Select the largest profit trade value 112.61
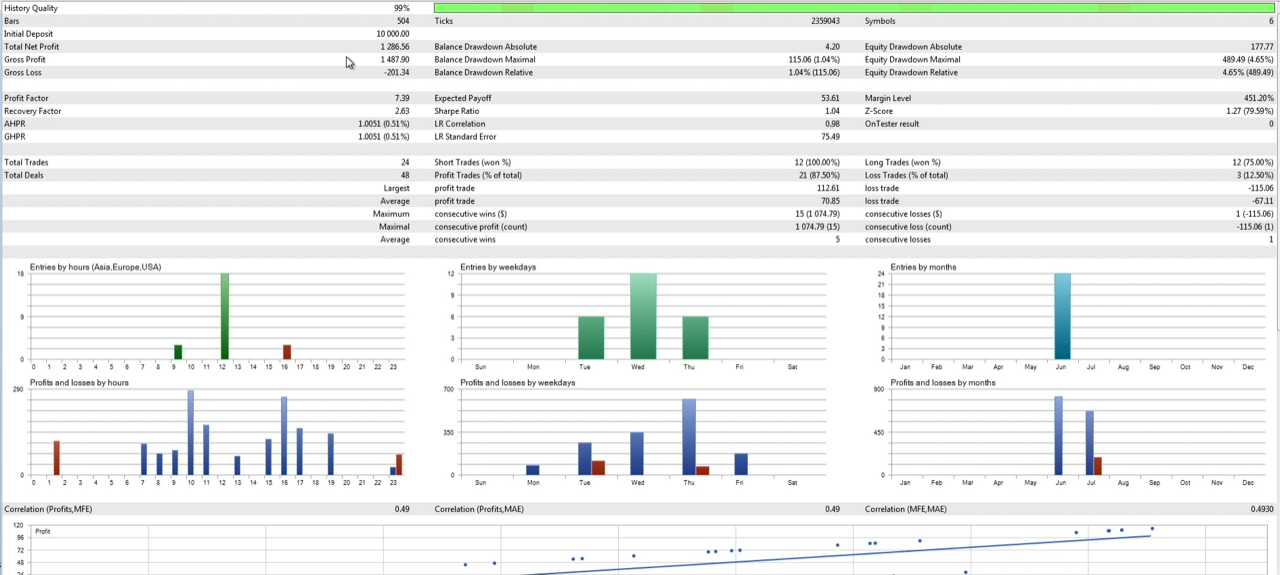 click(829, 189)
